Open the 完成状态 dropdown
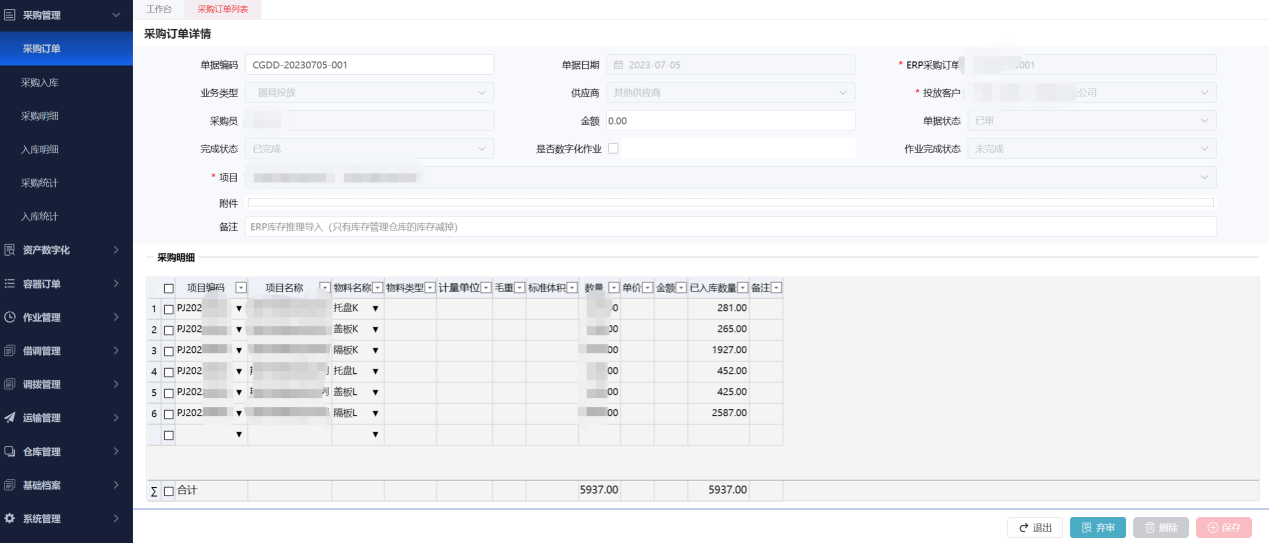The height and width of the screenshot is (543, 1269). 369,149
